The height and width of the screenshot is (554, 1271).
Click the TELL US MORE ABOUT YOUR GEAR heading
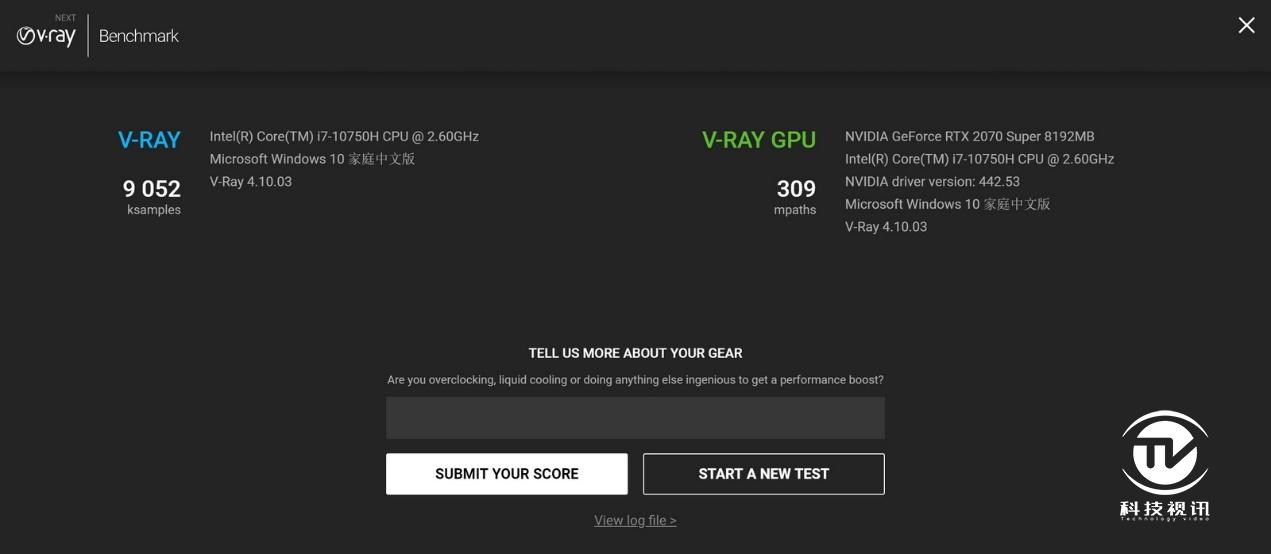pos(635,353)
